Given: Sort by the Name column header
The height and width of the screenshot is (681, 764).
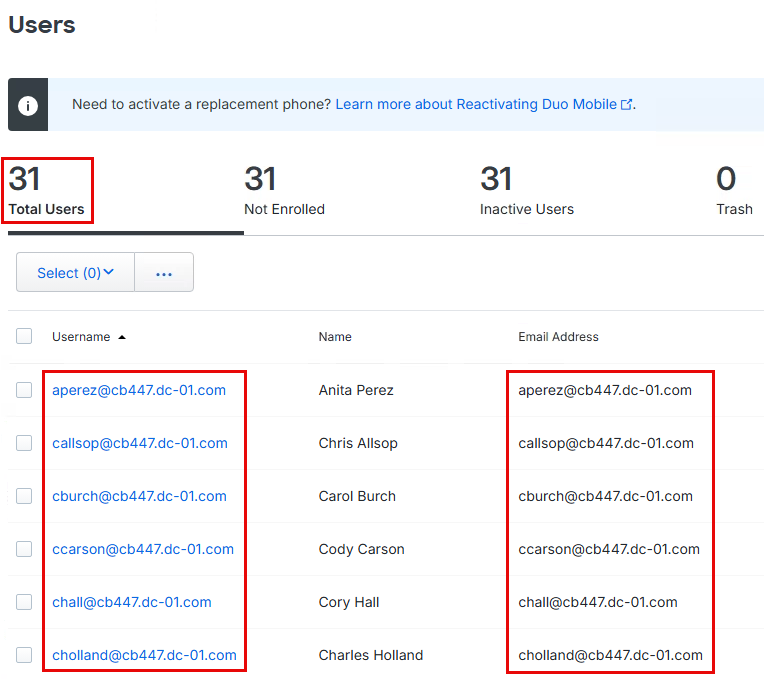Looking at the screenshot, I should 335,337.
